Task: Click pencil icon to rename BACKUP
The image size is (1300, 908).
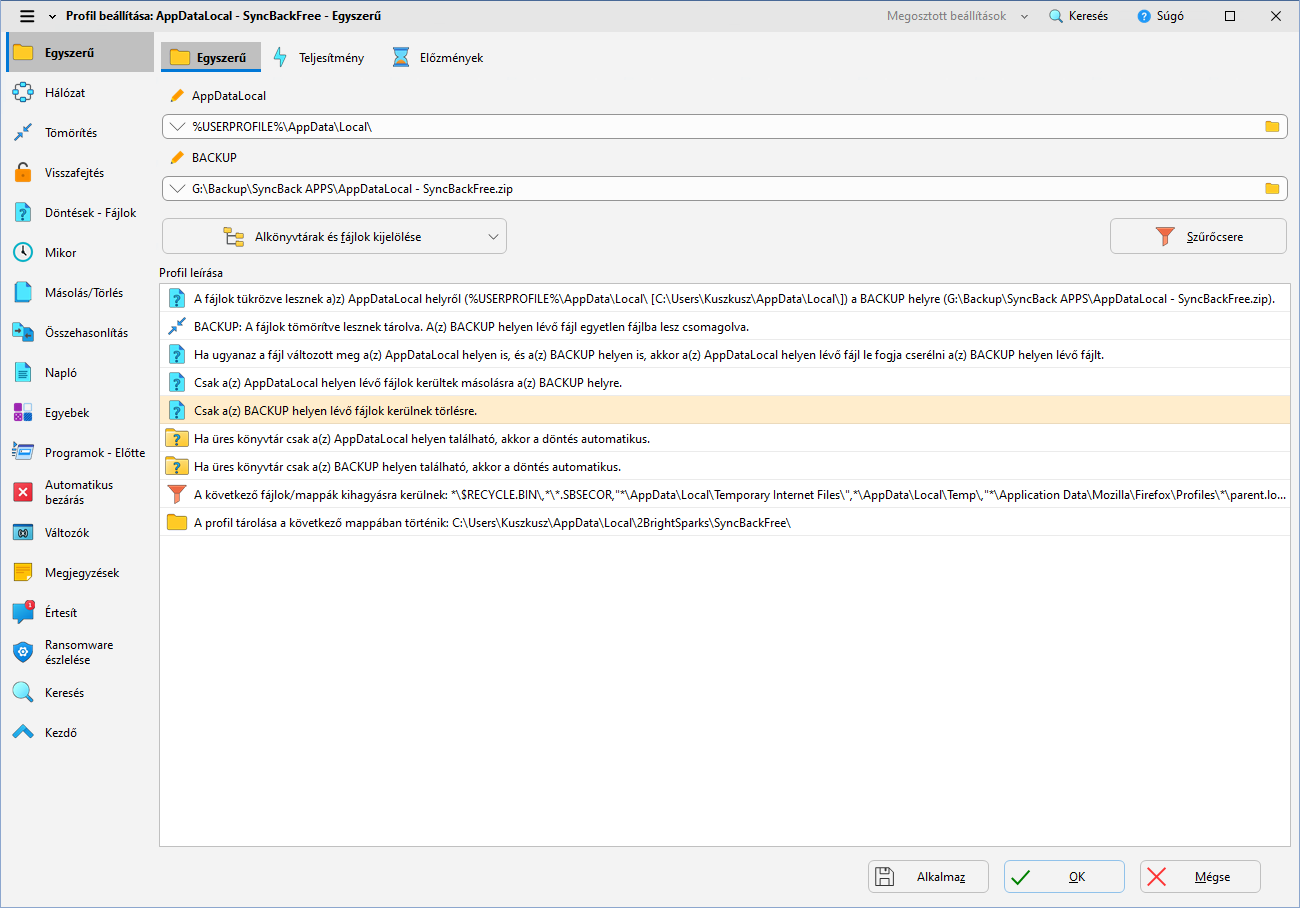Action: pyautogui.click(x=177, y=158)
